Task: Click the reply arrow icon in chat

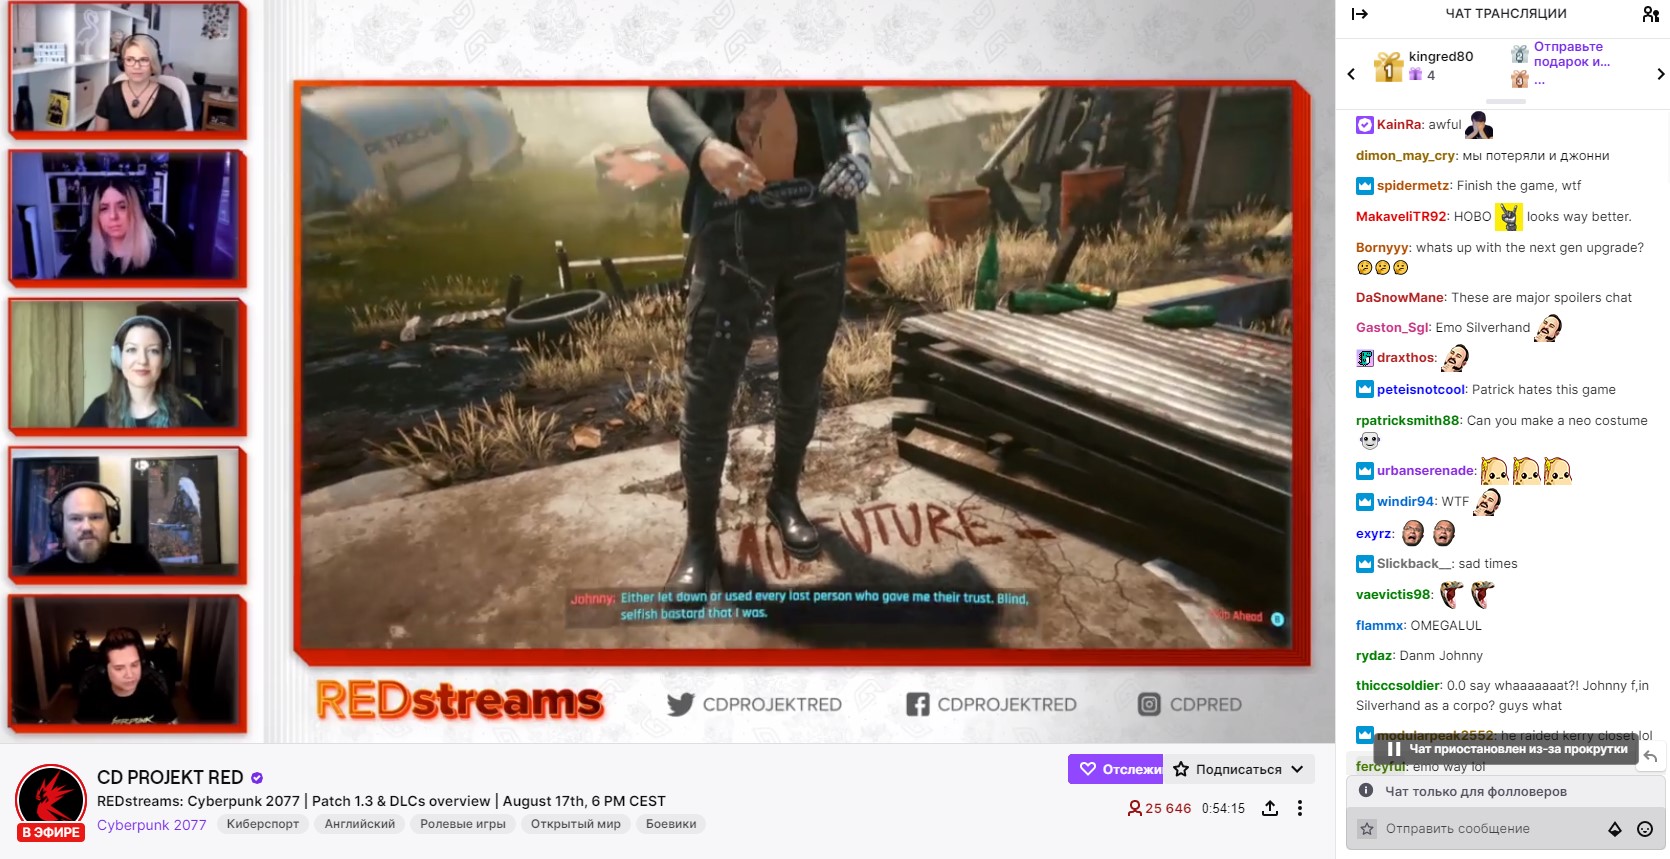Action: point(1651,757)
